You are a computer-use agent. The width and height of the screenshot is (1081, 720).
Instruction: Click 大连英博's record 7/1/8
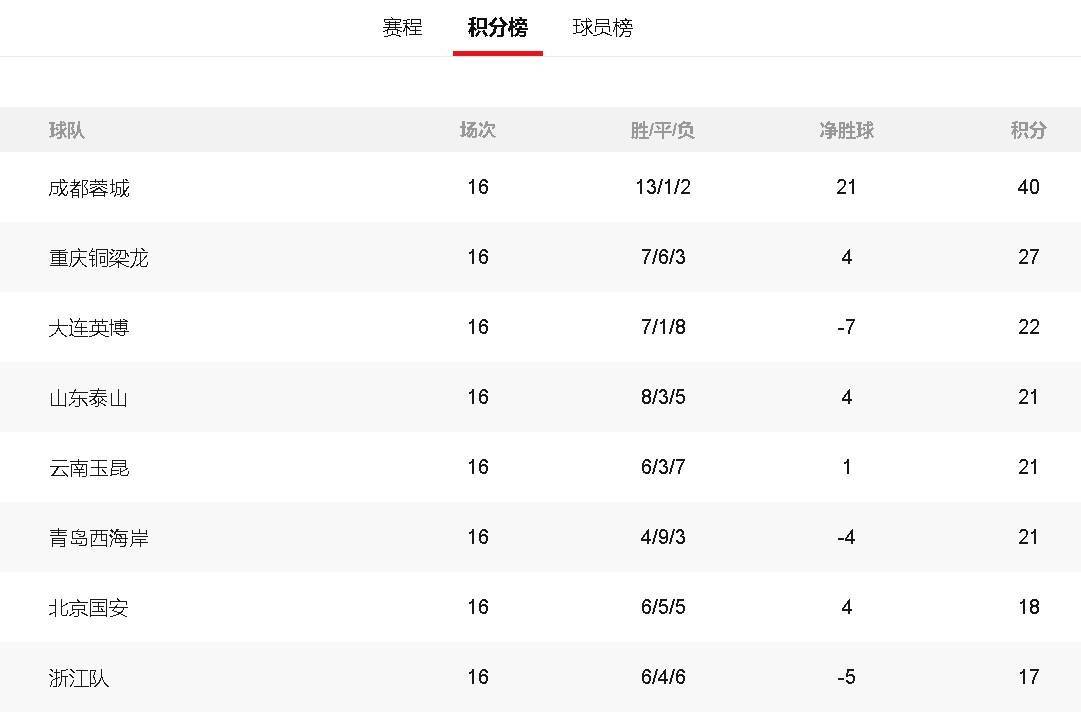663,327
